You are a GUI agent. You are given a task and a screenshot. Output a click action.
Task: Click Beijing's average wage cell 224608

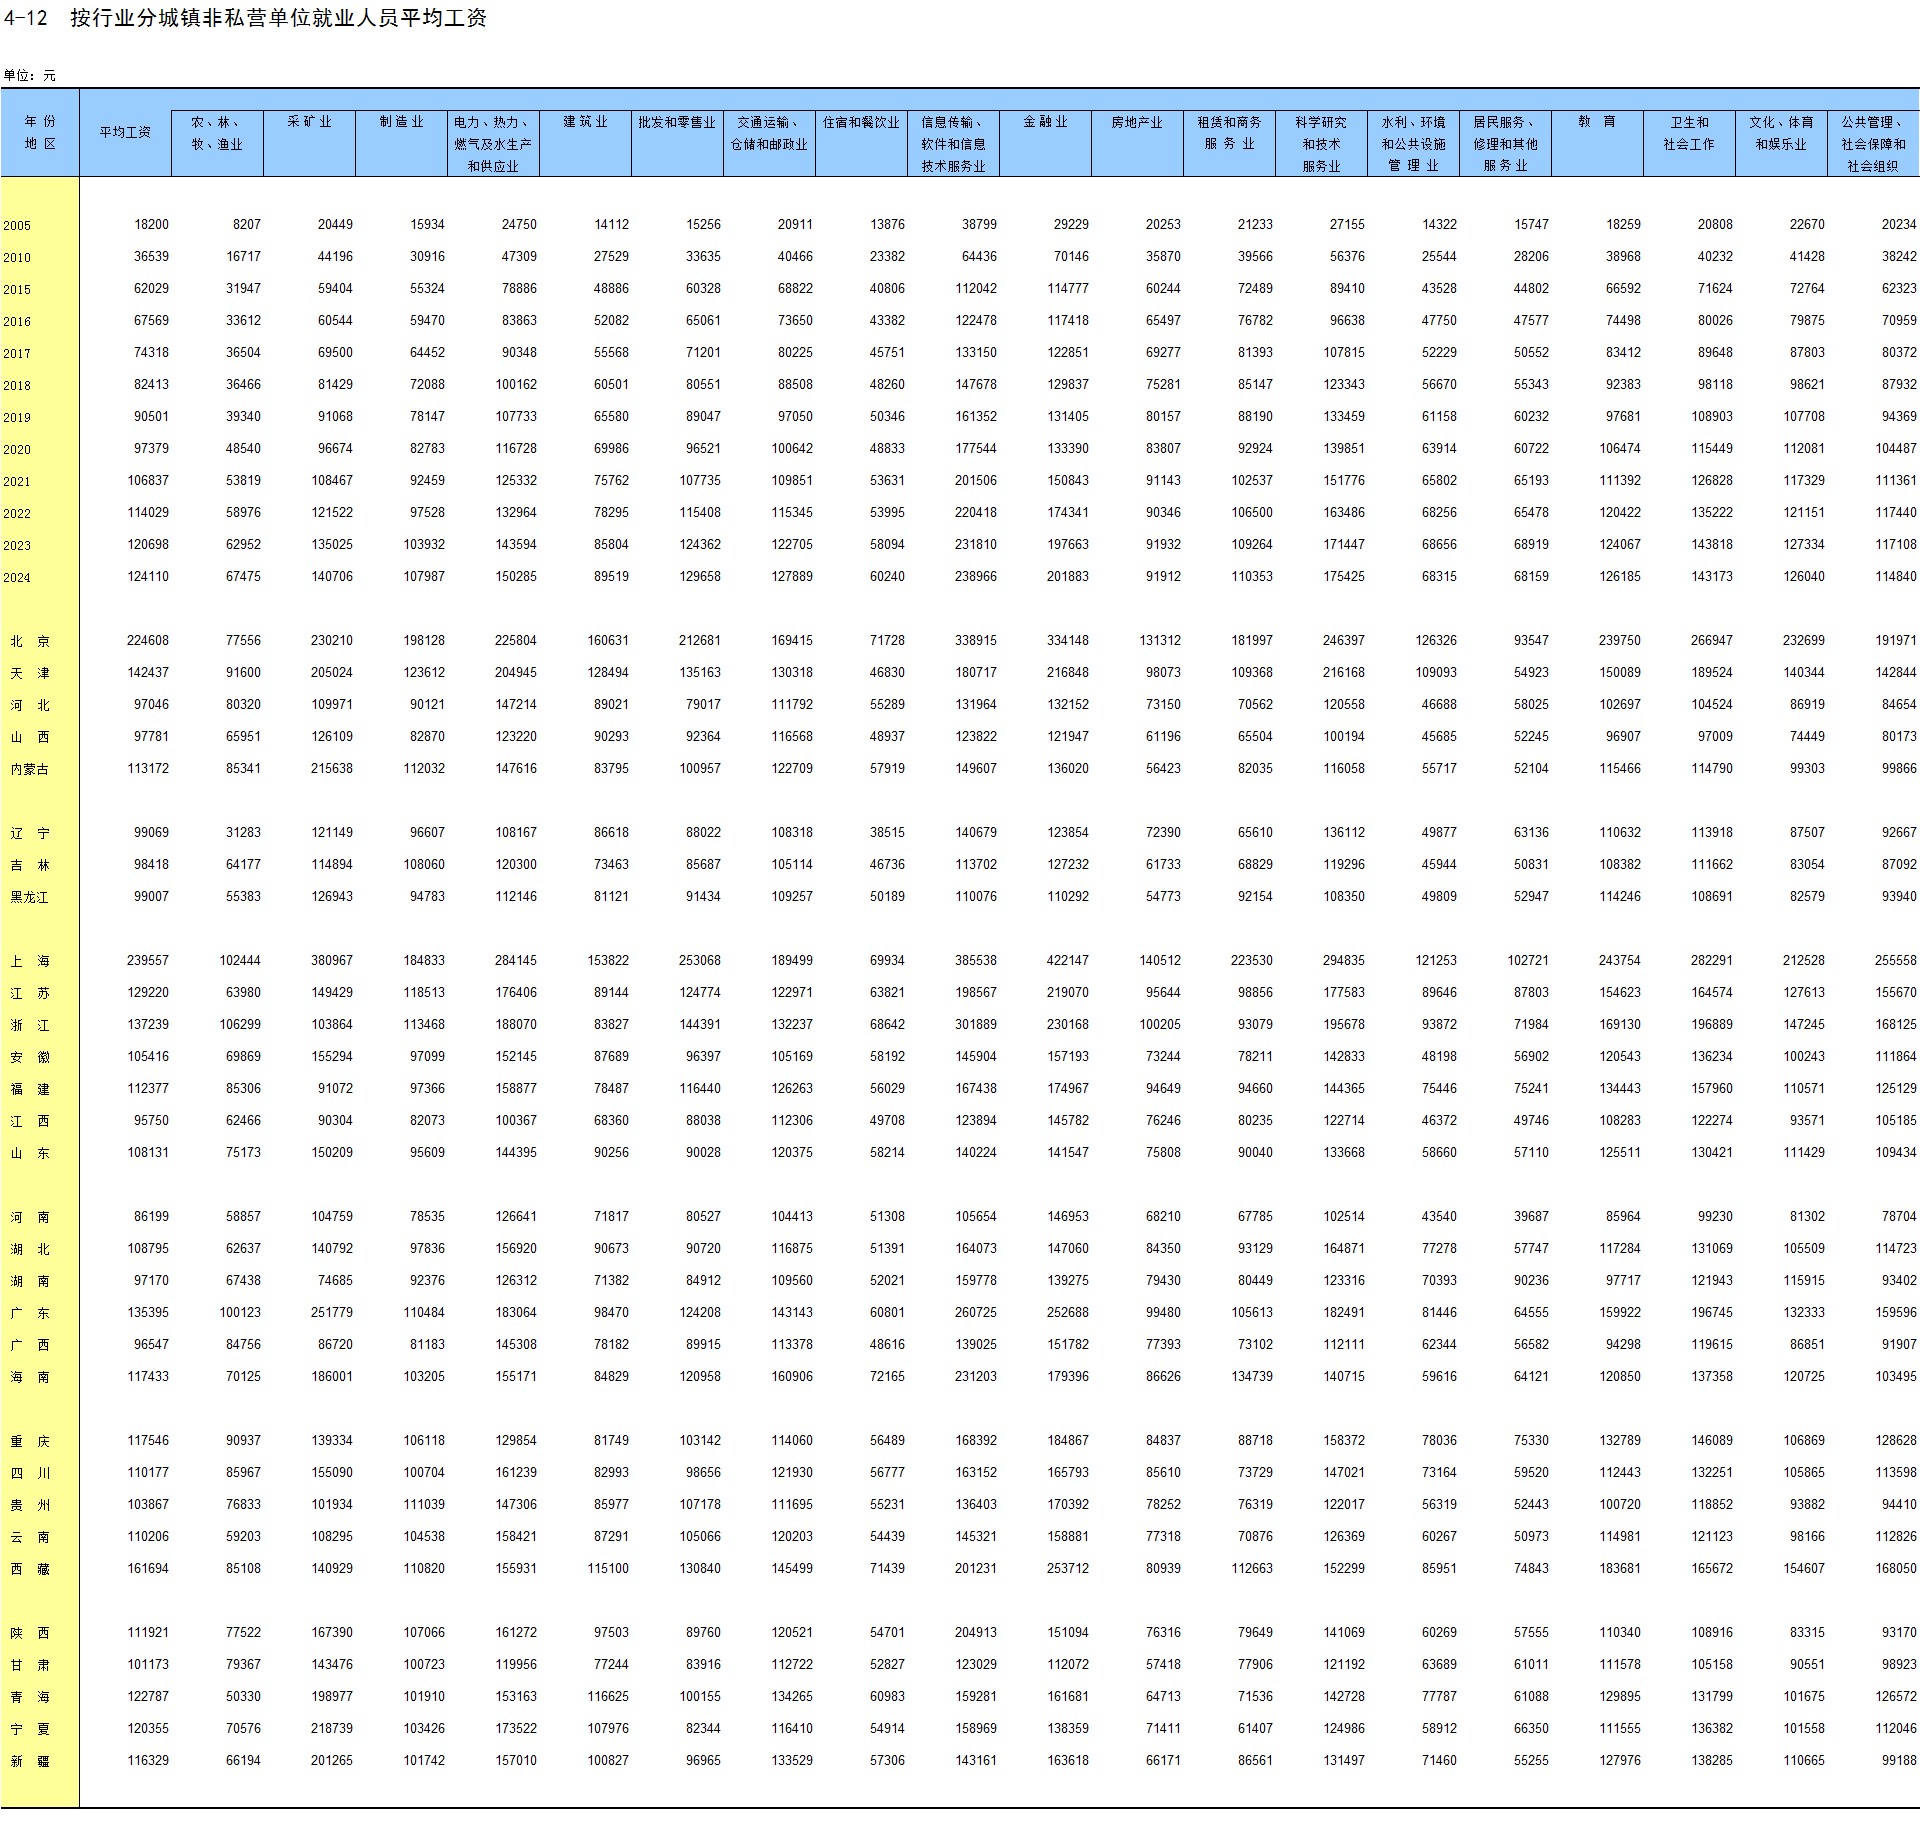click(x=148, y=641)
